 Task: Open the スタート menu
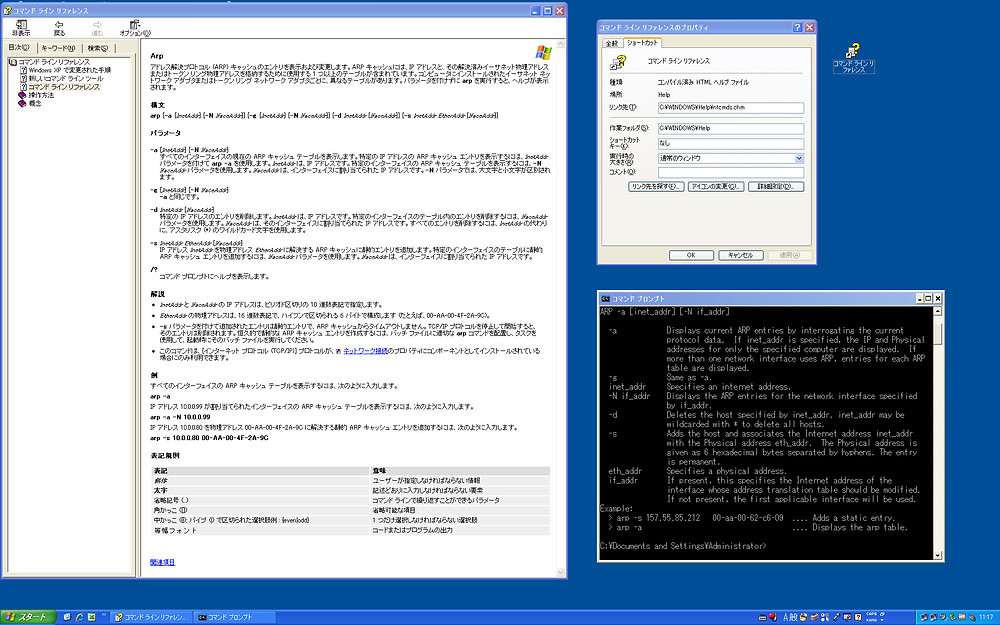coord(29,617)
